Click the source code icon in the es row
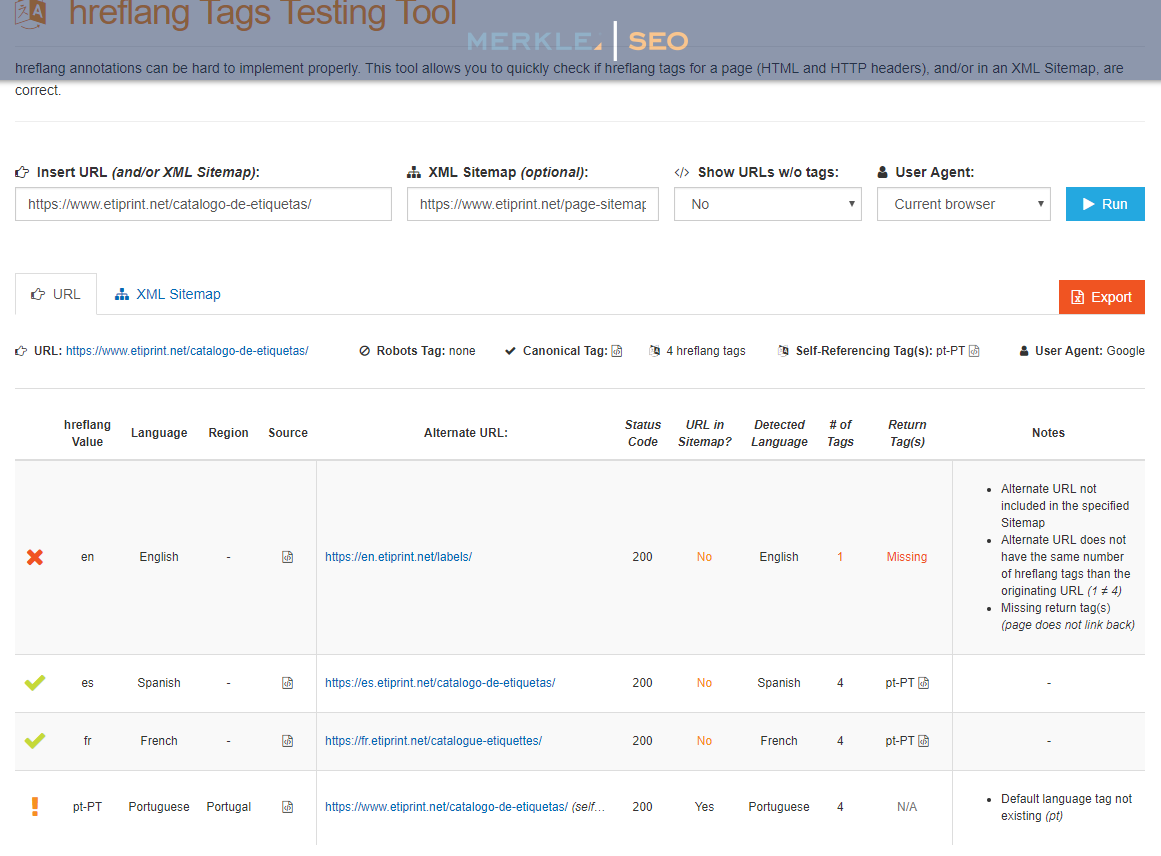 click(x=288, y=683)
